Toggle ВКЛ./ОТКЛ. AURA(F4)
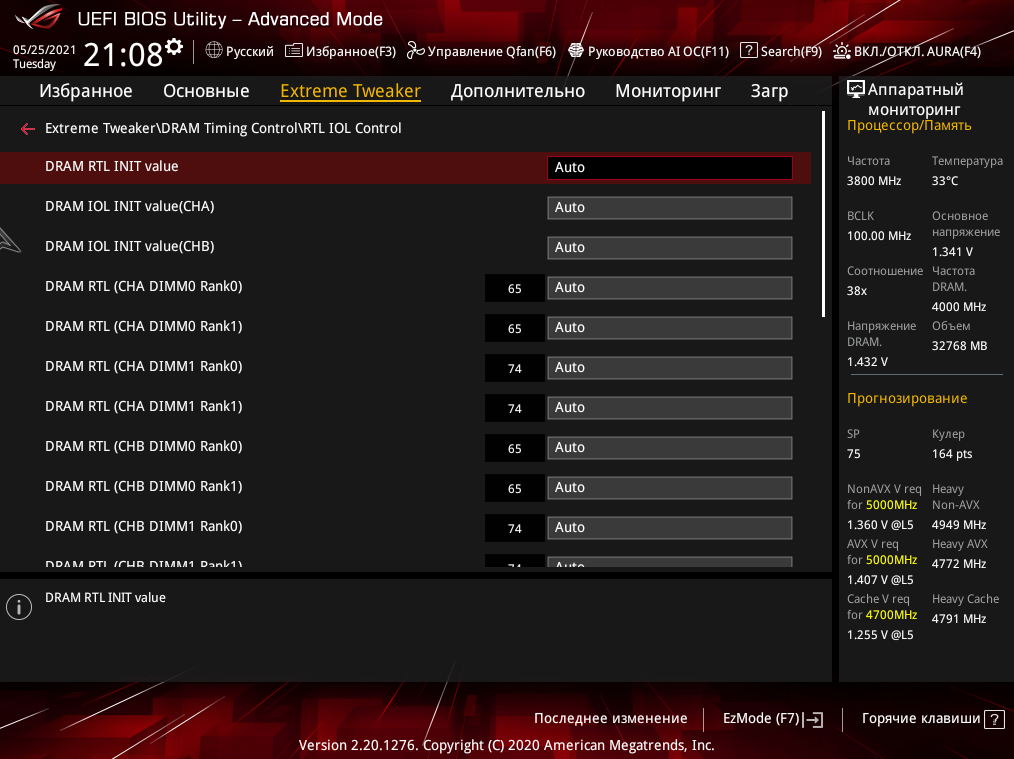Screen dimensions: 1014x759 coord(917,52)
